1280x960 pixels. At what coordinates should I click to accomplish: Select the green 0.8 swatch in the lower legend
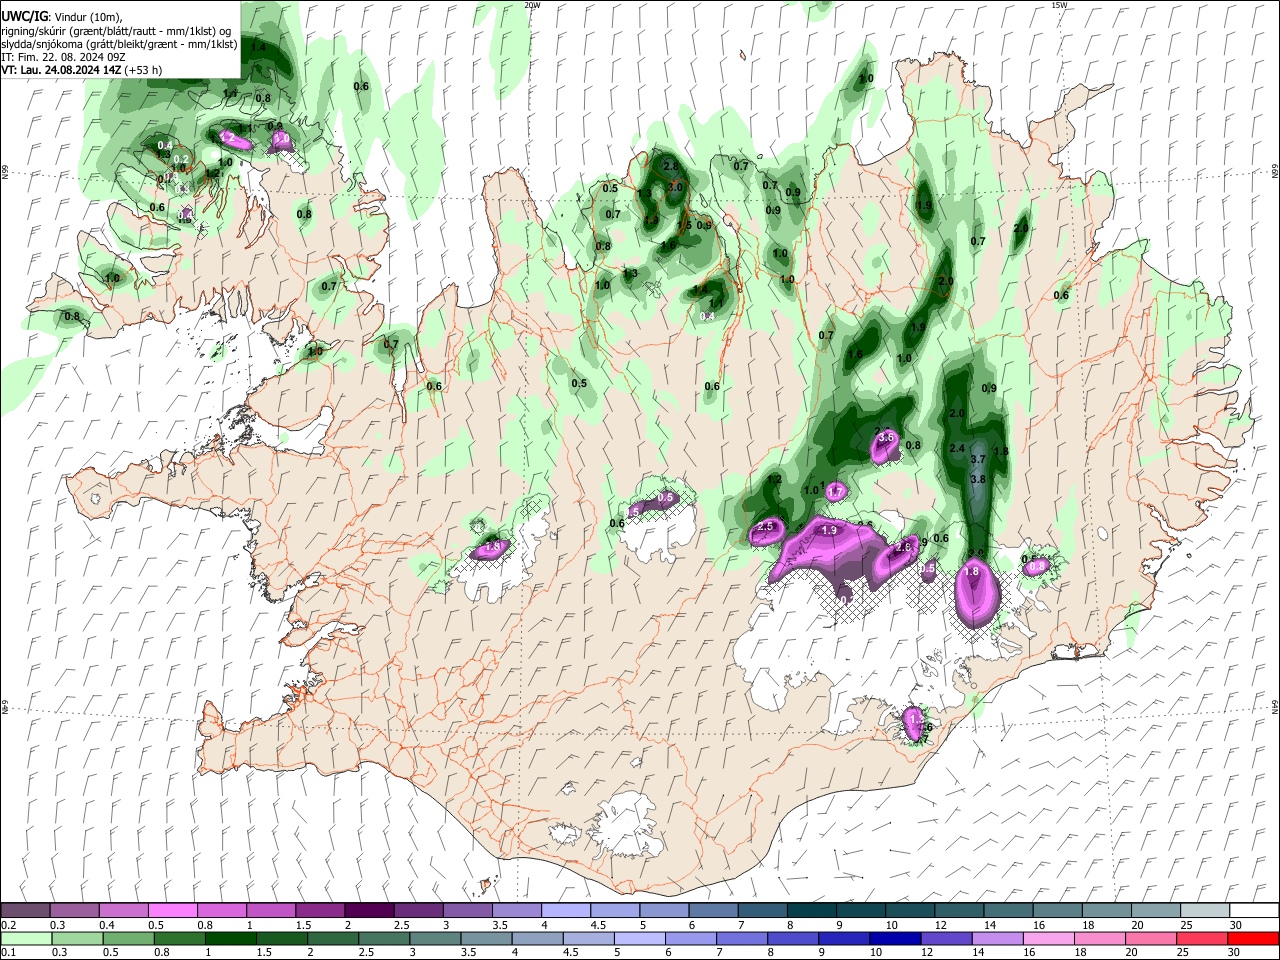(x=179, y=938)
